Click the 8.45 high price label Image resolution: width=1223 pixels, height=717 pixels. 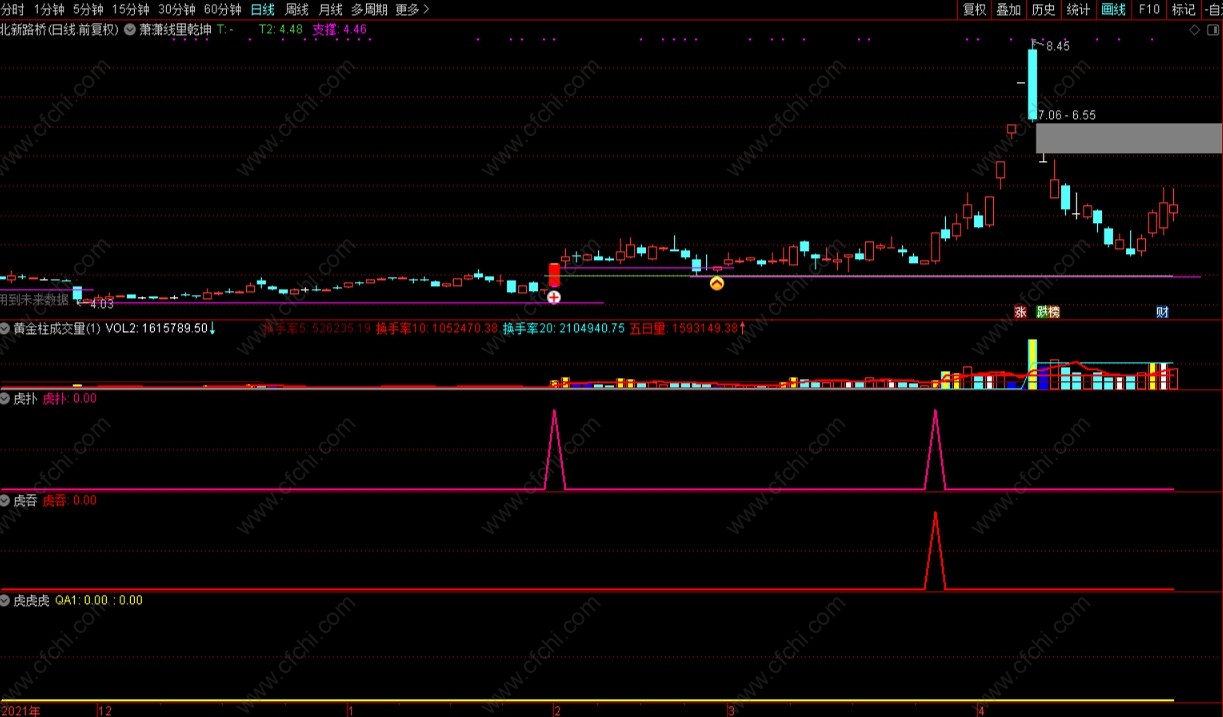[x=1058, y=46]
